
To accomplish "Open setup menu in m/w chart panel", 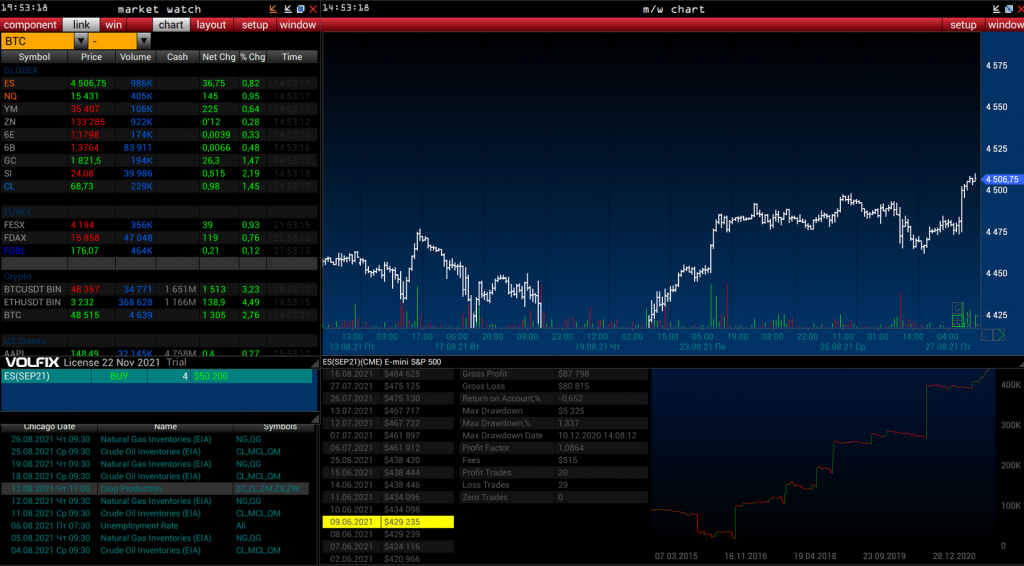I will pyautogui.click(x=963, y=24).
